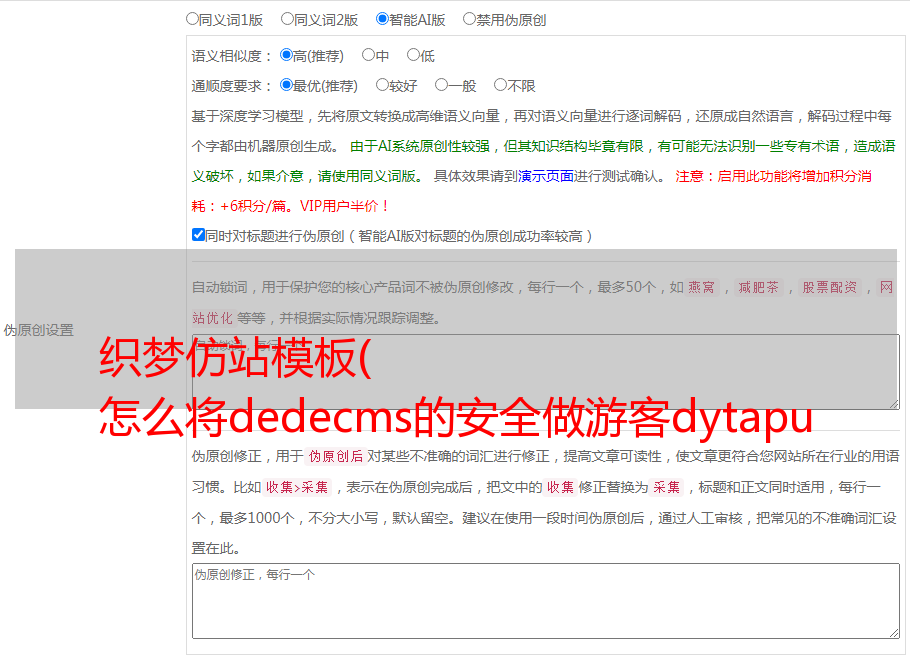
Task: Set 通顺度要求 to 较好
Action: [x=382, y=85]
